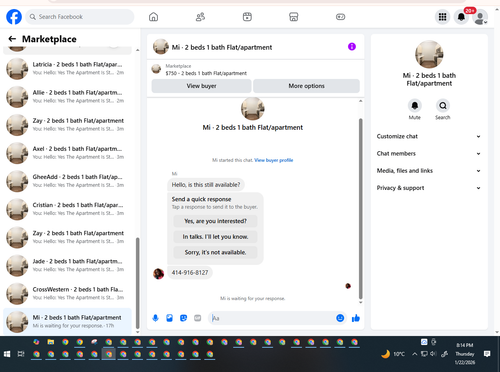Open the Windows Start menu
The height and width of the screenshot is (372, 500).
click(7, 354)
